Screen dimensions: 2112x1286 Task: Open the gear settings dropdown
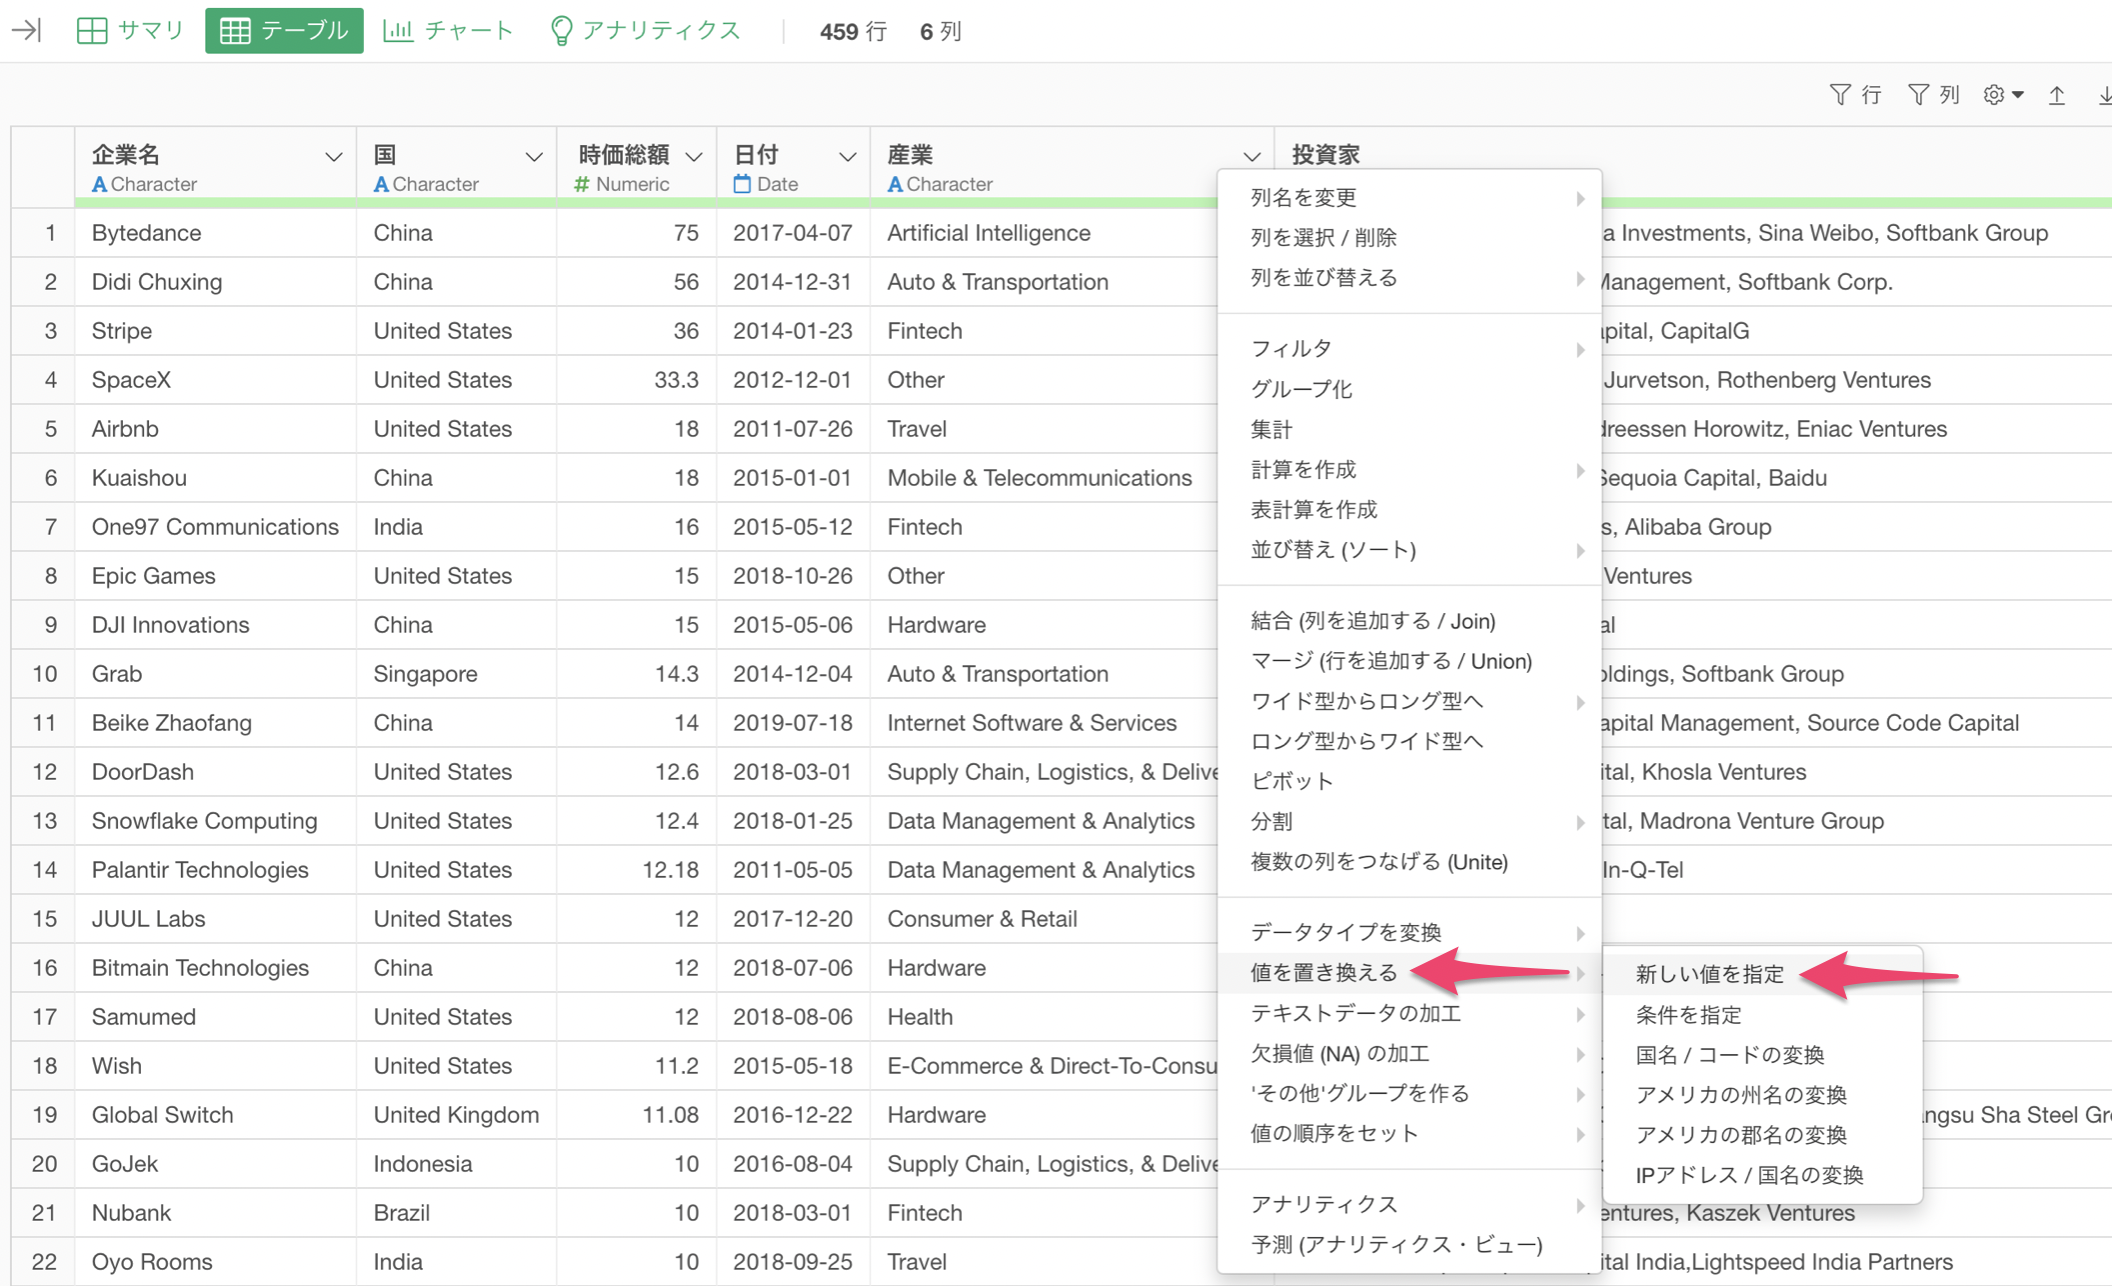pos(2004,95)
